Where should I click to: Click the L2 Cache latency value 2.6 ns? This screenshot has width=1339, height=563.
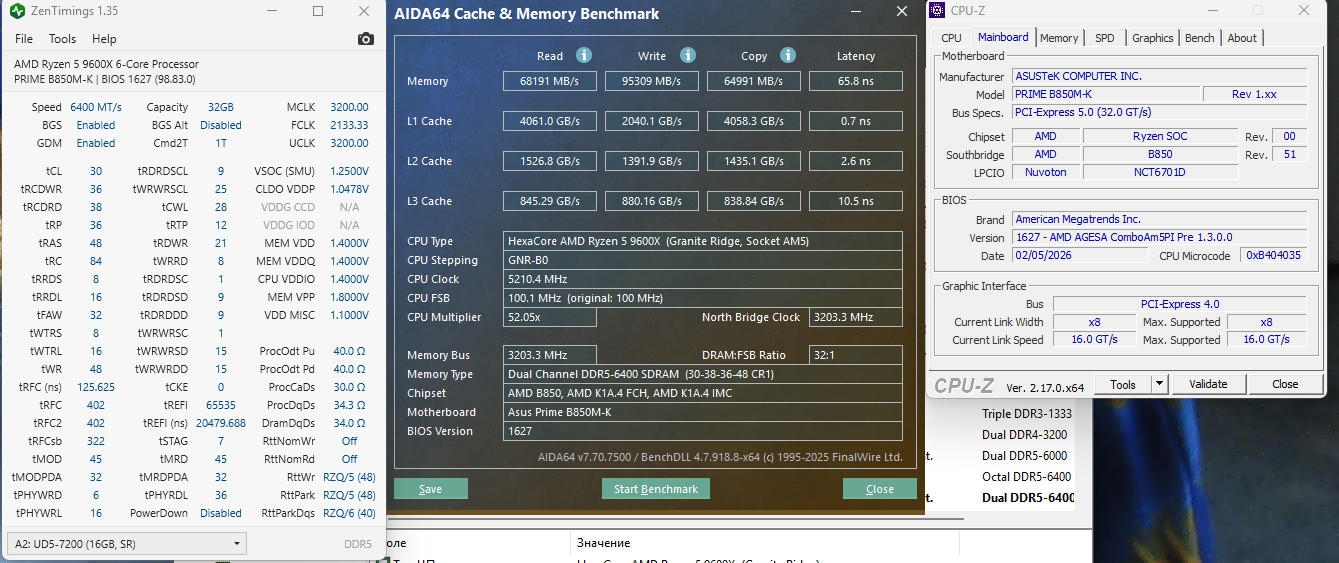856,161
